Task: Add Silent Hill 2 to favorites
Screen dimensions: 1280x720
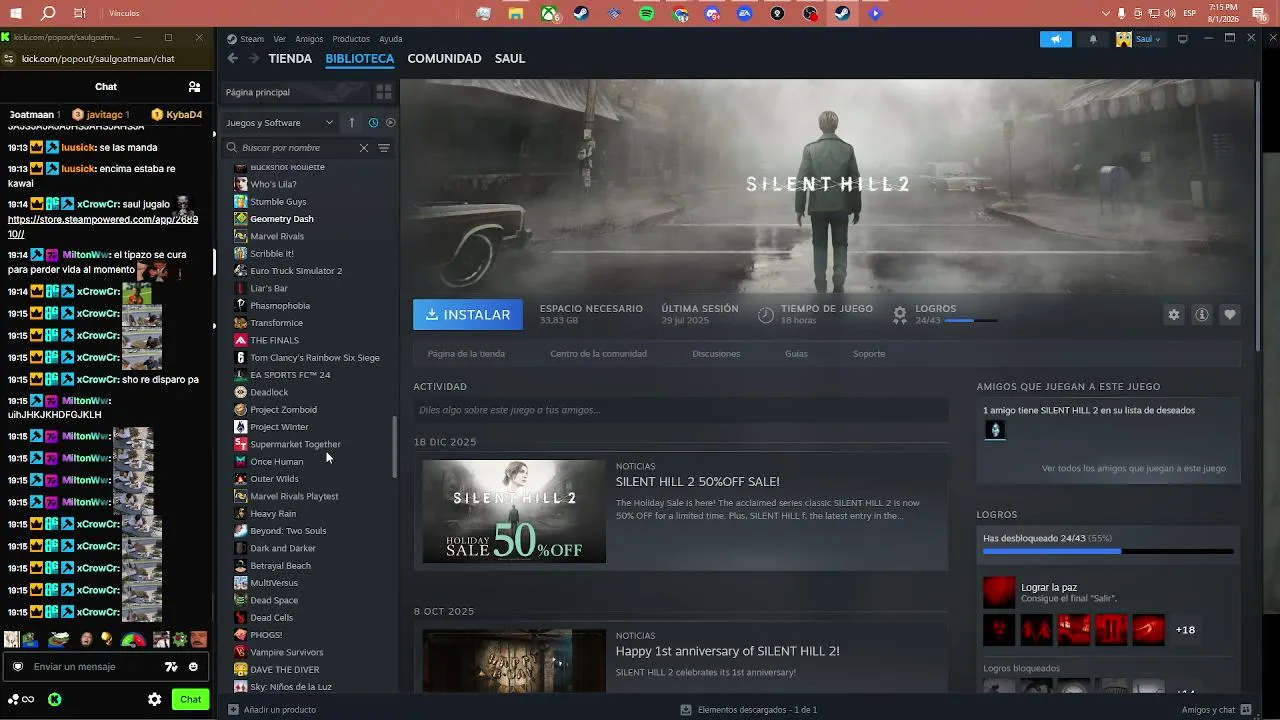Action: click(1230, 314)
